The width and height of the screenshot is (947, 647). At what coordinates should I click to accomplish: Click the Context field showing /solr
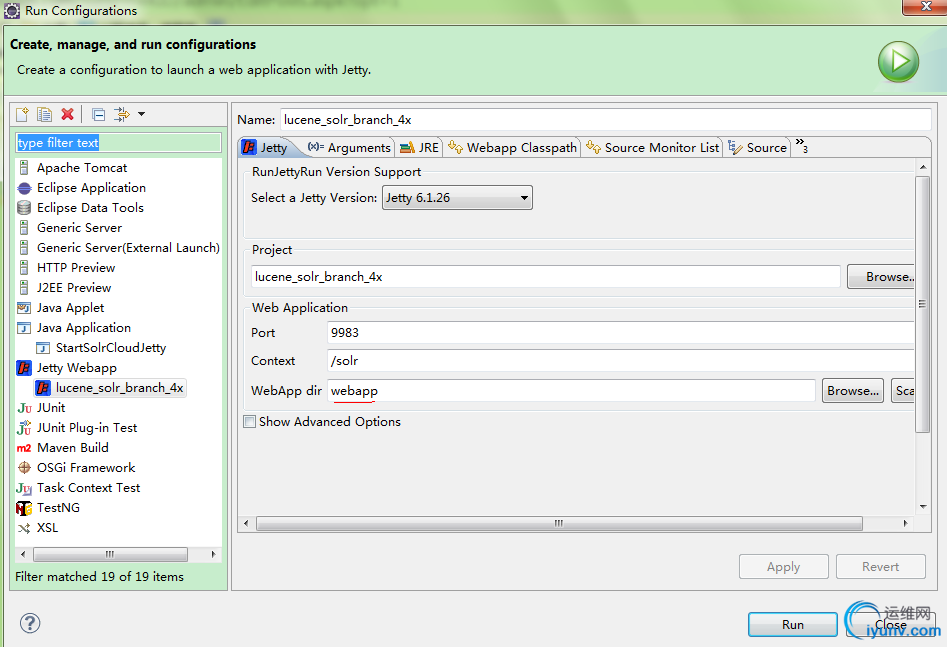[x=621, y=361]
